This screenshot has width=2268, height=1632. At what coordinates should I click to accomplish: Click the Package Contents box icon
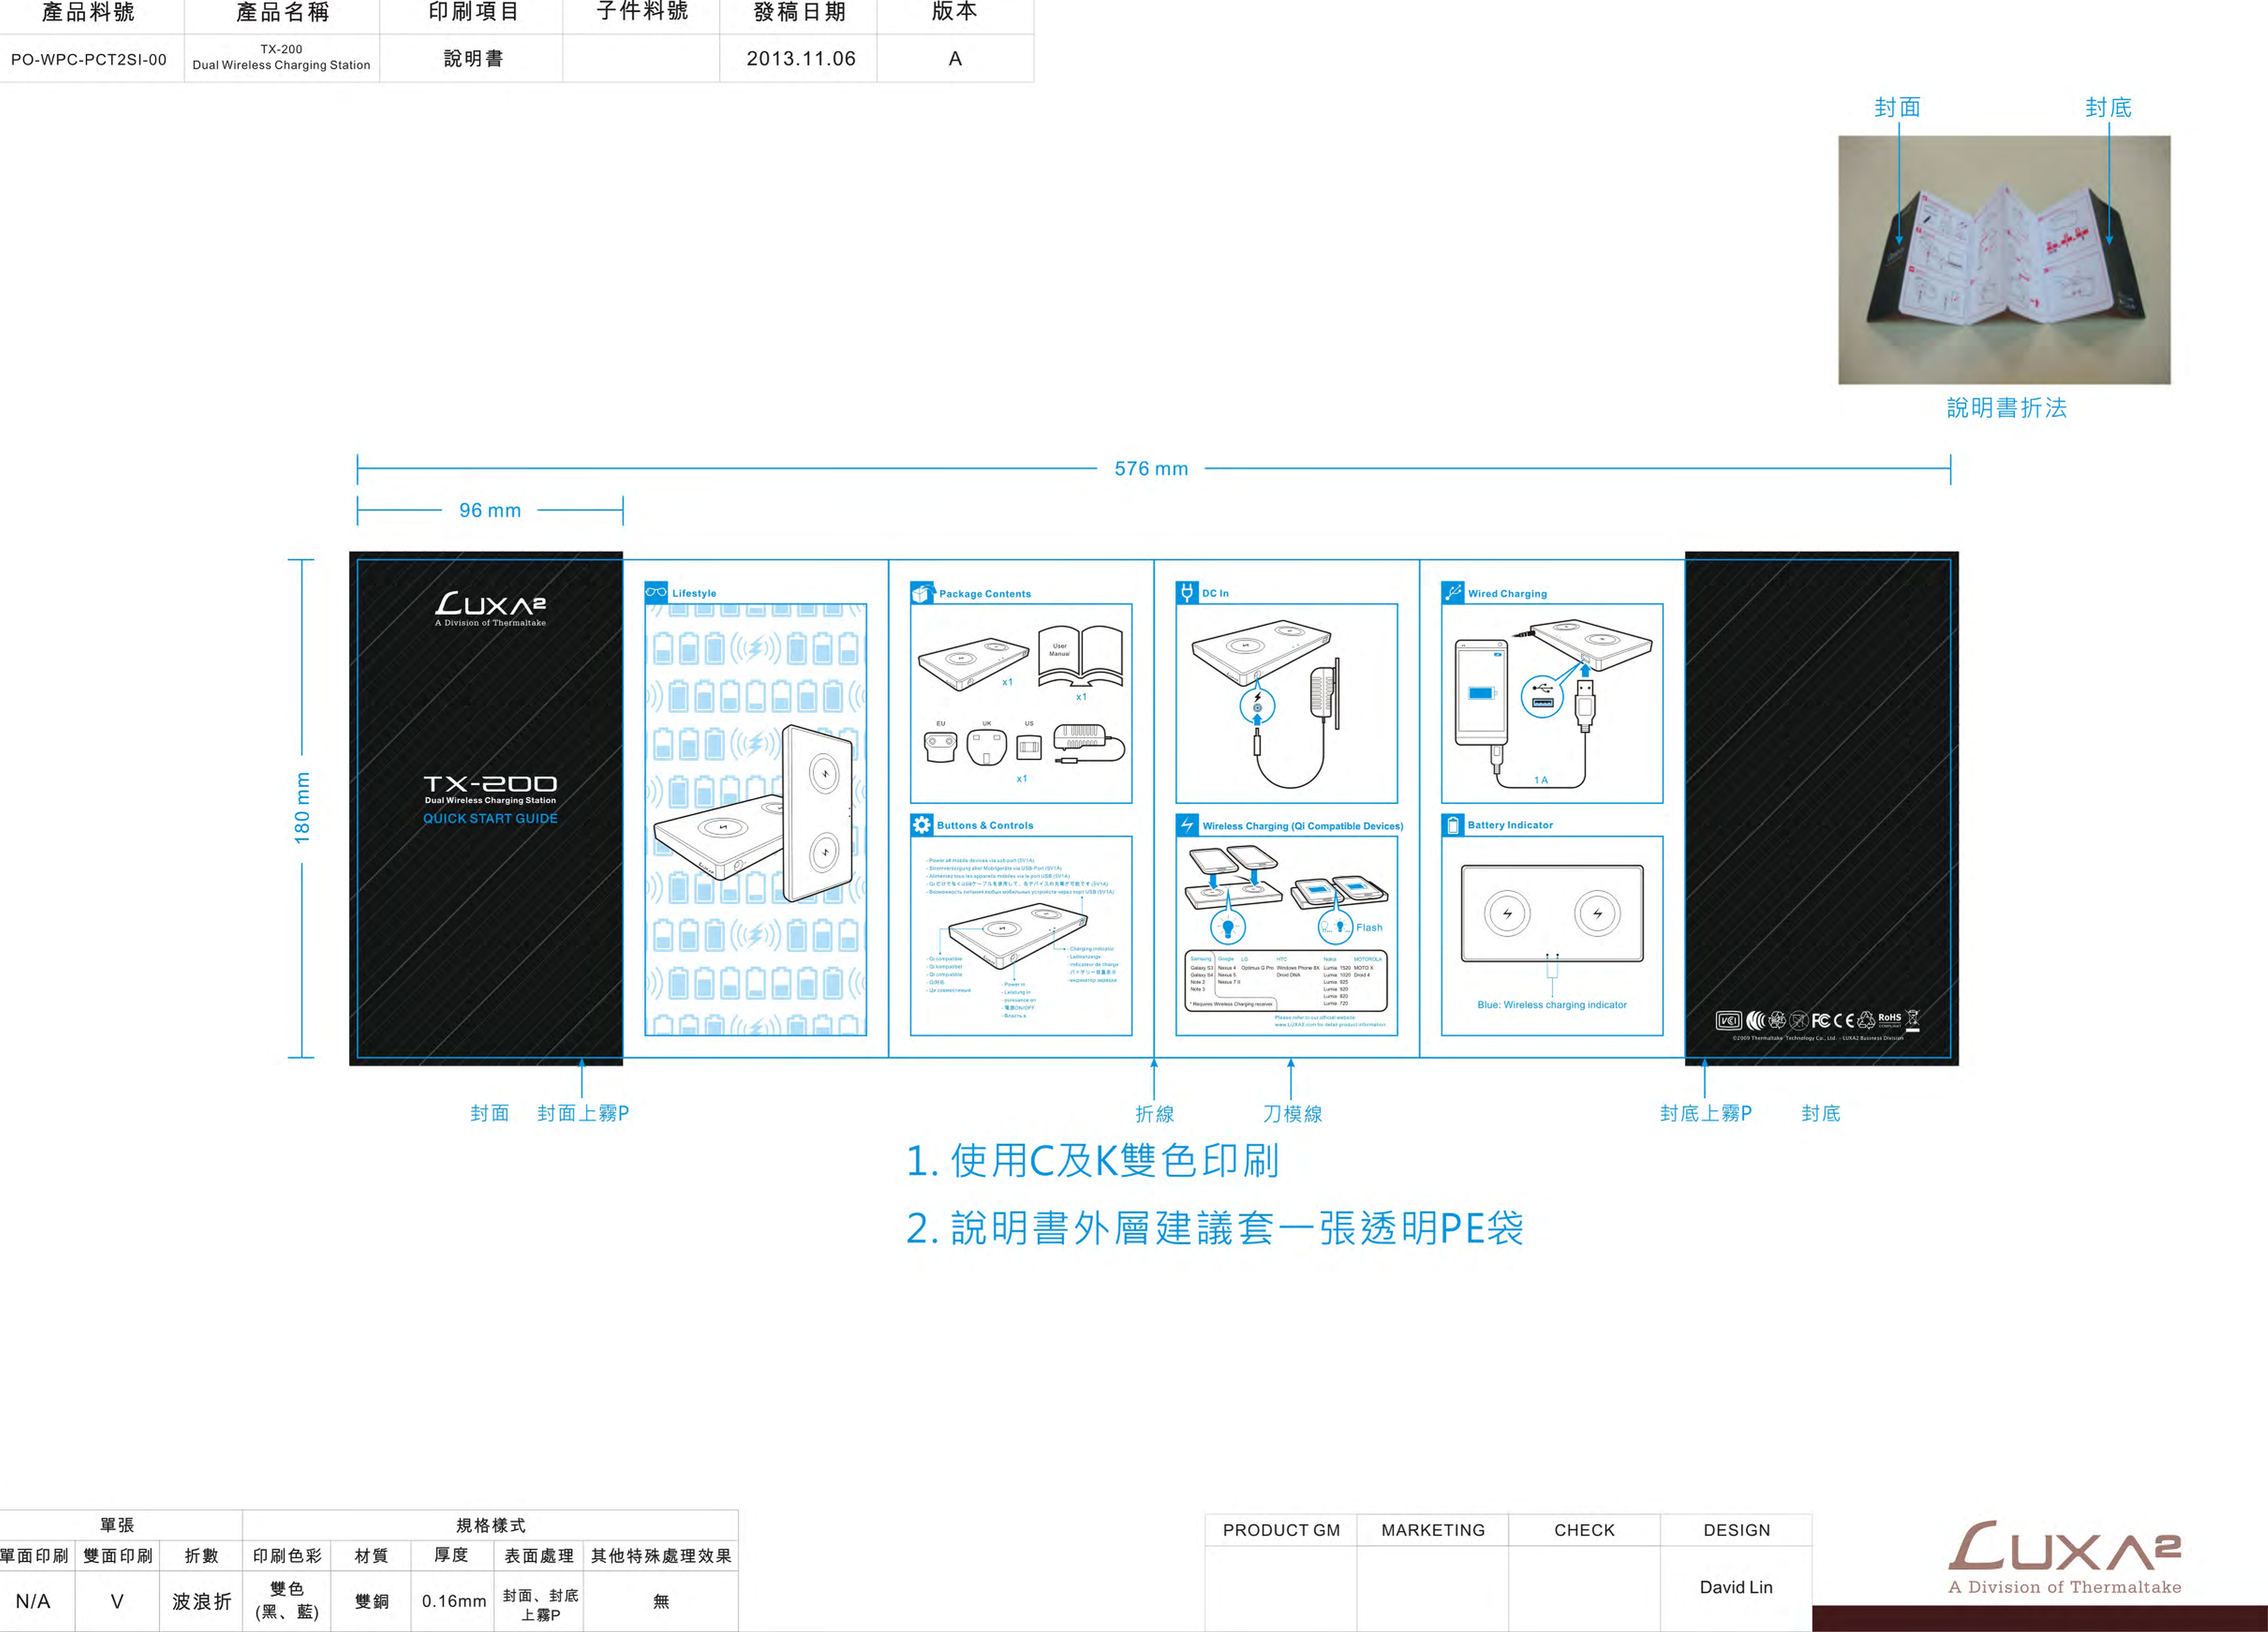[922, 593]
